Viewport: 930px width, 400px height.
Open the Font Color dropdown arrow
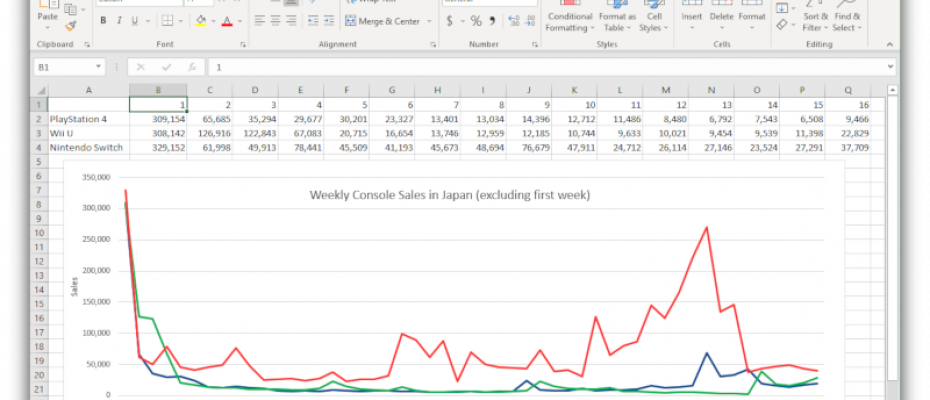click(x=240, y=21)
